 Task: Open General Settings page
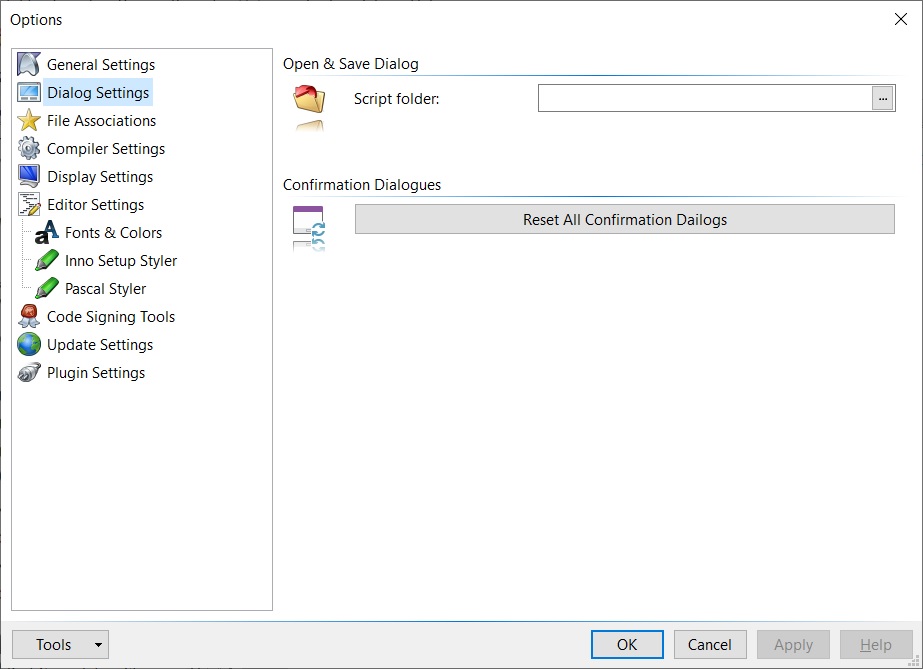[101, 64]
